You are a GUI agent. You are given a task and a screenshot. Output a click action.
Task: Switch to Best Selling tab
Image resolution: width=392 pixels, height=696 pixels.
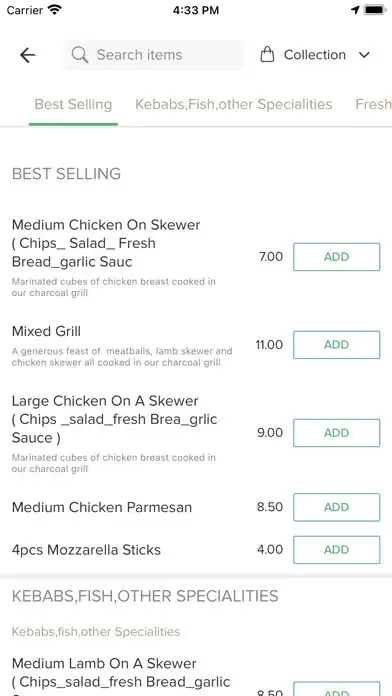[x=73, y=105]
